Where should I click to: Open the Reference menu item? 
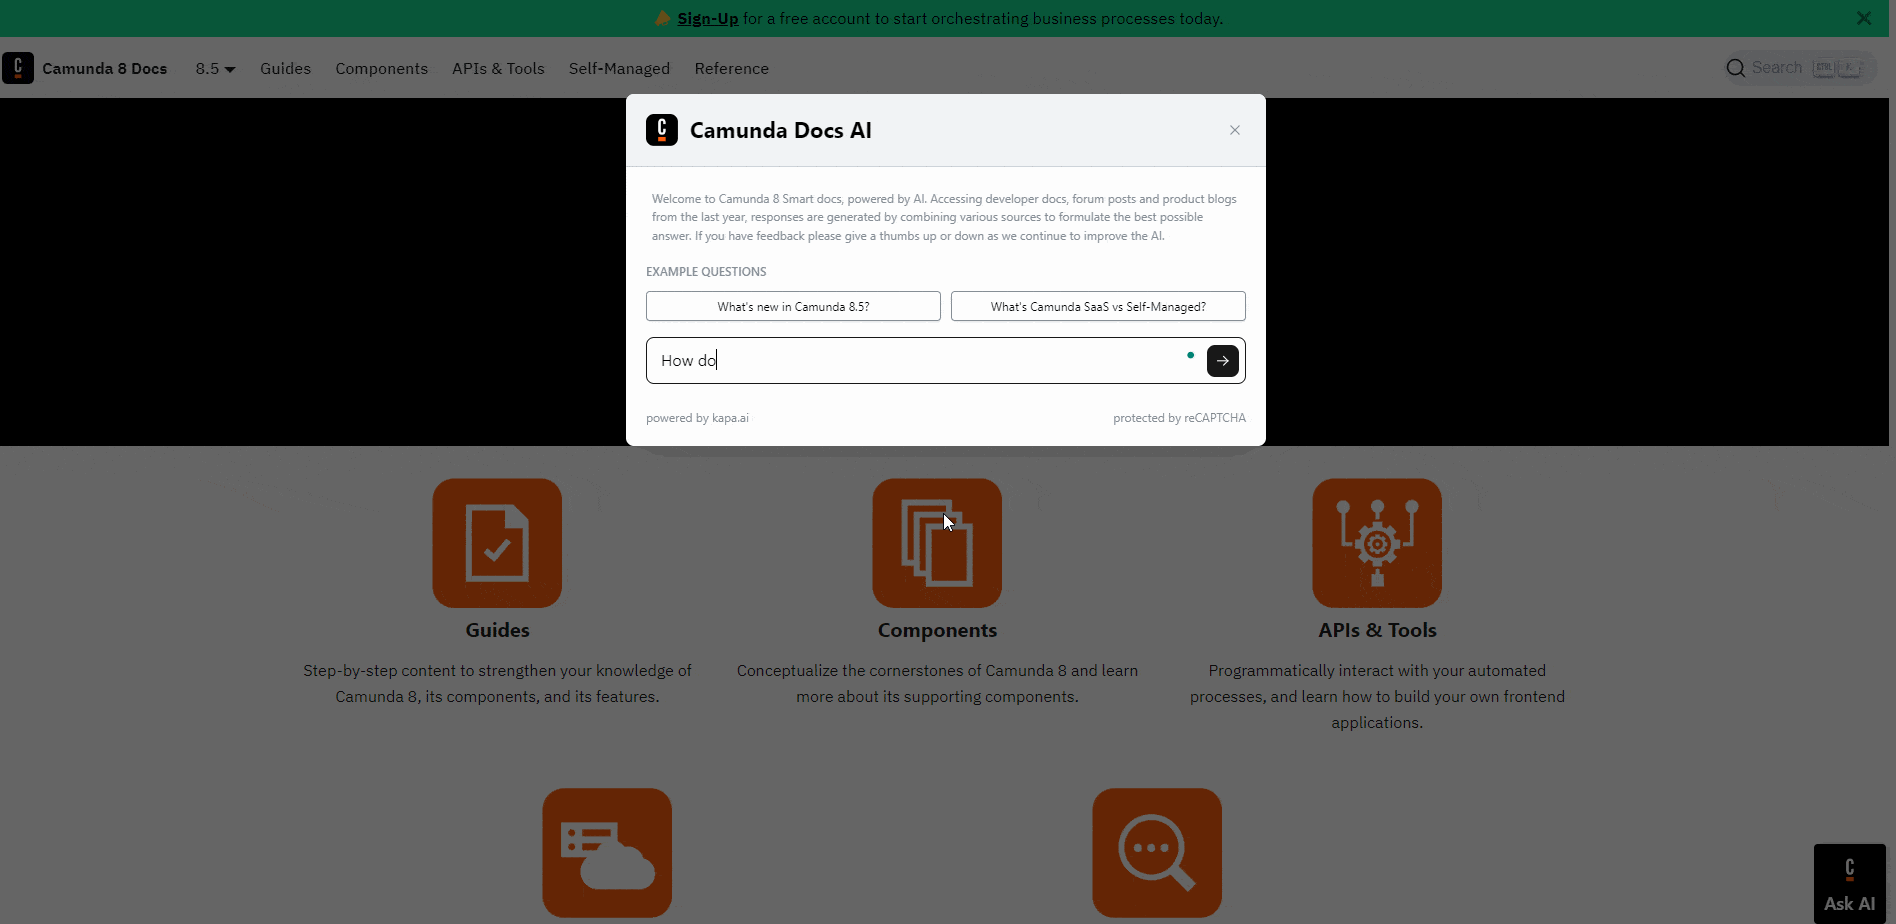(x=731, y=68)
